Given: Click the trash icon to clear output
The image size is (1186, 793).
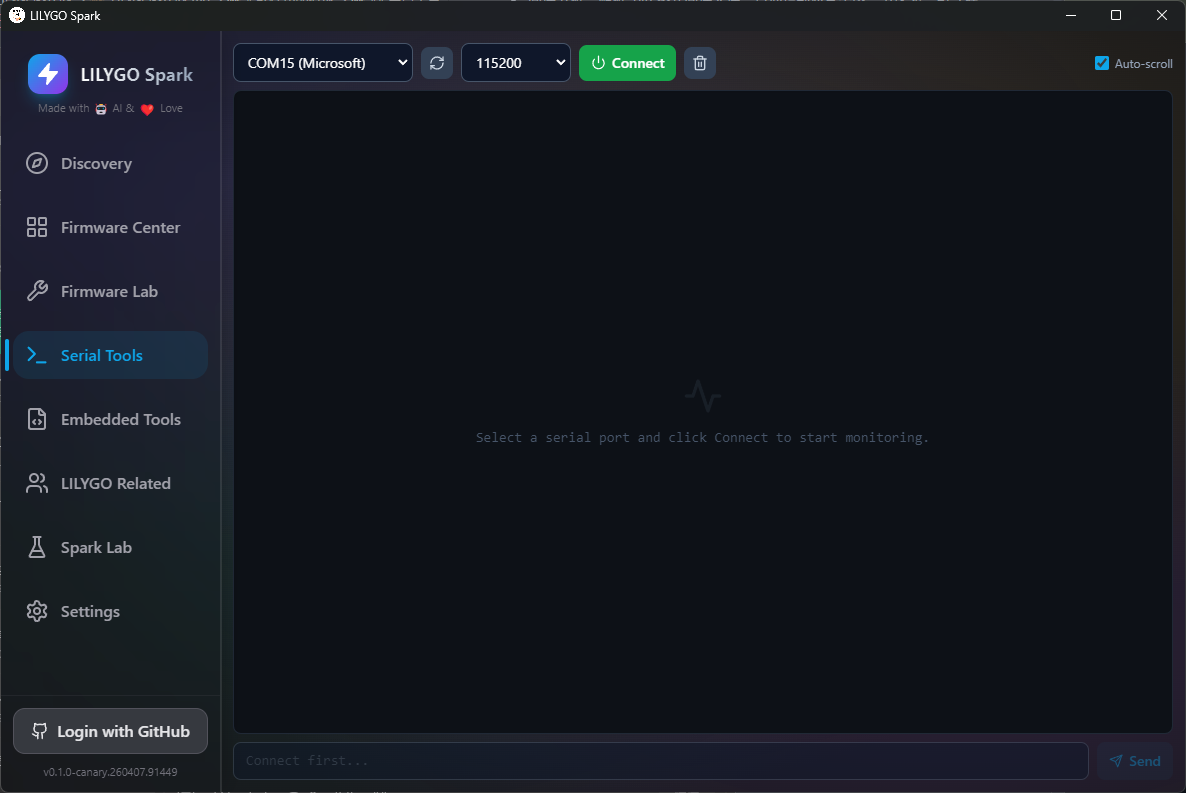Looking at the screenshot, I should point(700,63).
